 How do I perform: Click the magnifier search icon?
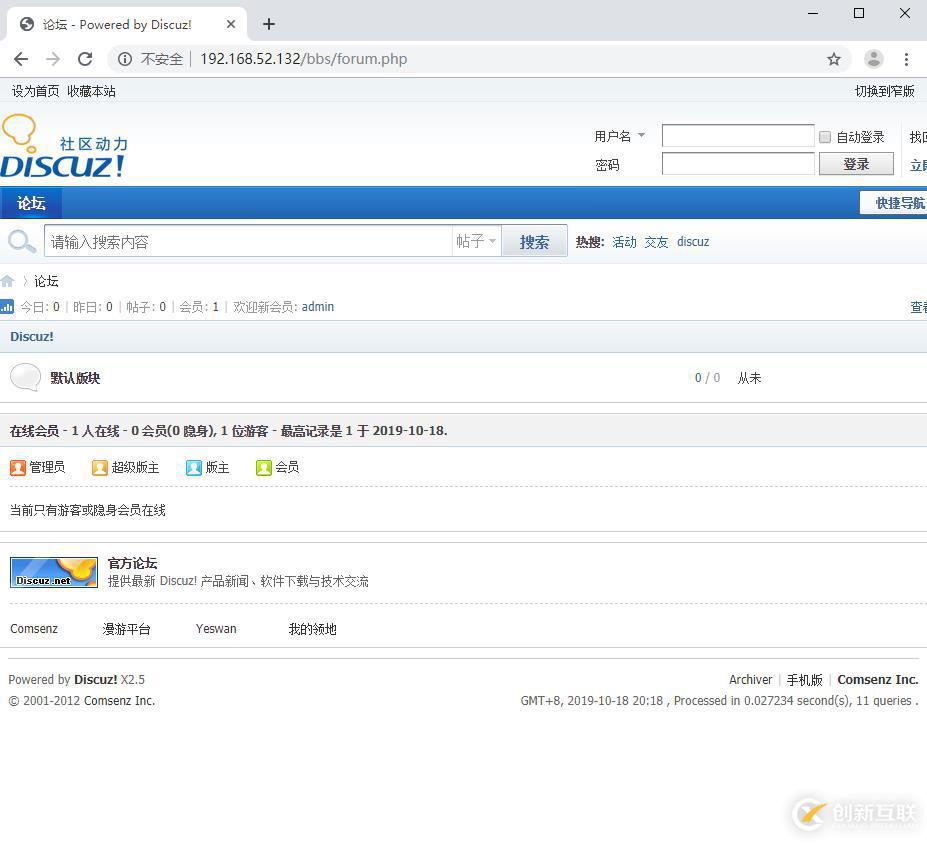click(x=22, y=241)
